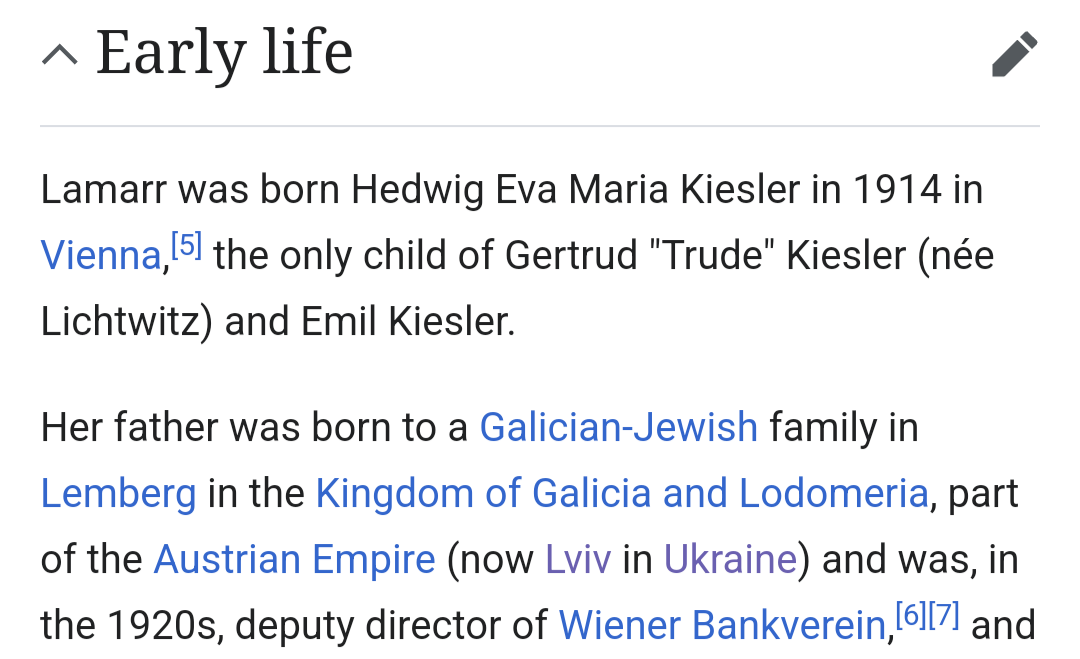The height and width of the screenshot is (659, 1080).
Task: Show footnote reference [7]
Action: tap(943, 616)
